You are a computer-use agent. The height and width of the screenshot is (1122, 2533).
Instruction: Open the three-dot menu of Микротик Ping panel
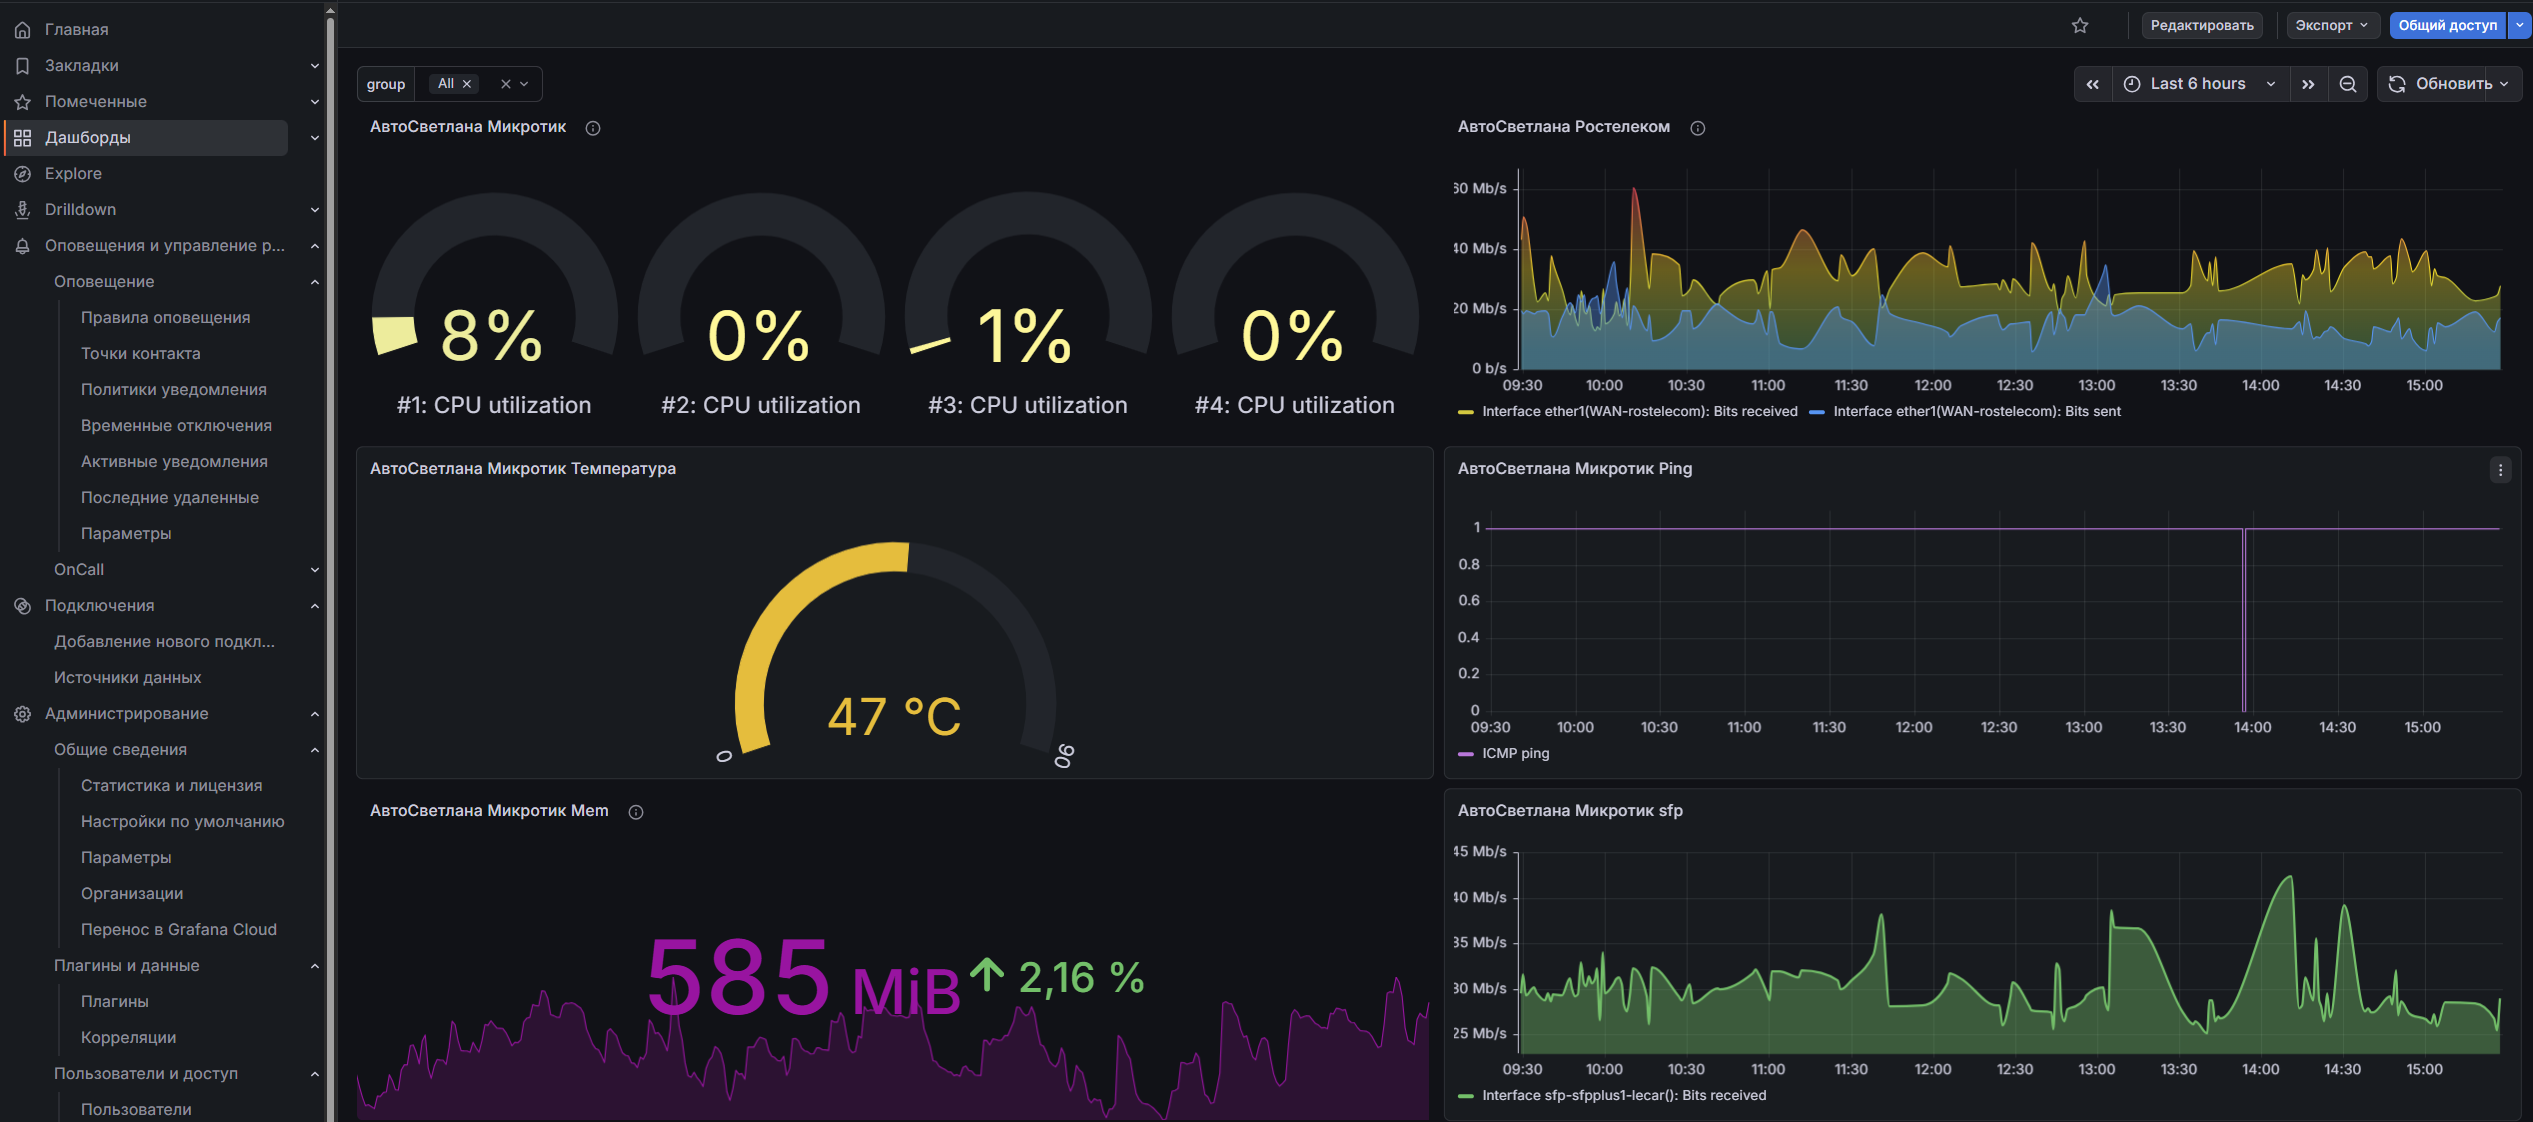(2500, 470)
